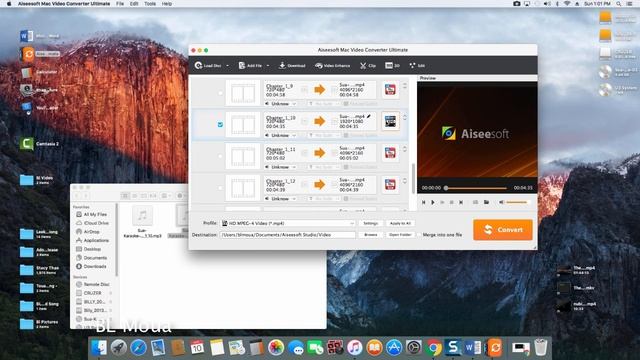Viewport: 640px width, 360px height.
Task: Open iTunes from the Dock
Action: click(355, 348)
